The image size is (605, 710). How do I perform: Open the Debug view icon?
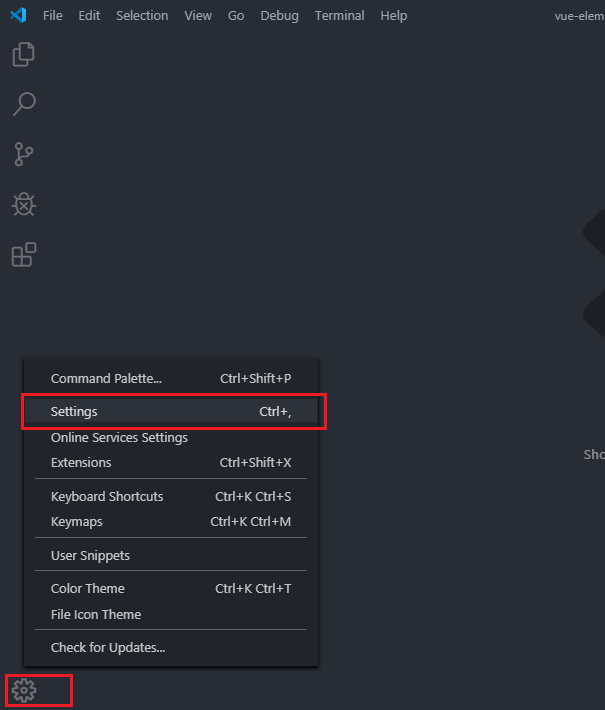coord(23,204)
